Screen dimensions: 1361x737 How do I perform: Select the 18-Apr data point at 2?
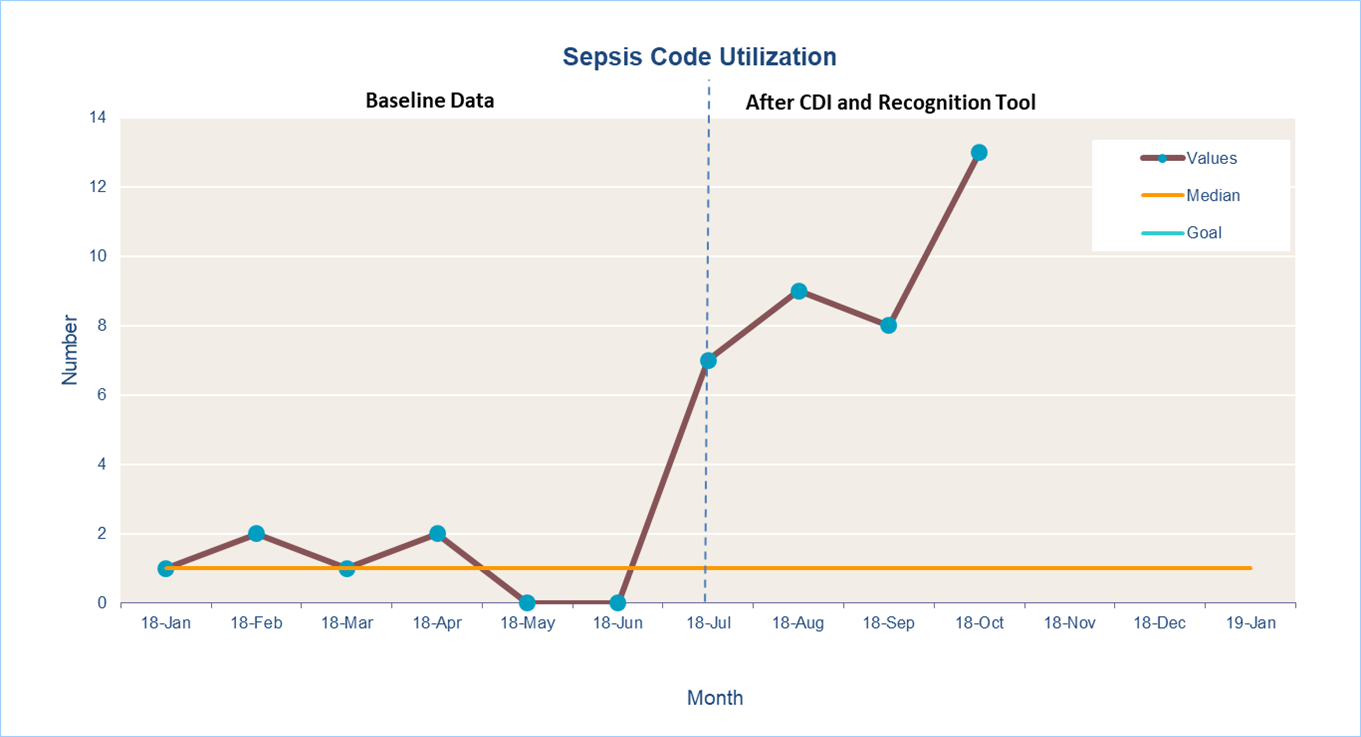437,533
